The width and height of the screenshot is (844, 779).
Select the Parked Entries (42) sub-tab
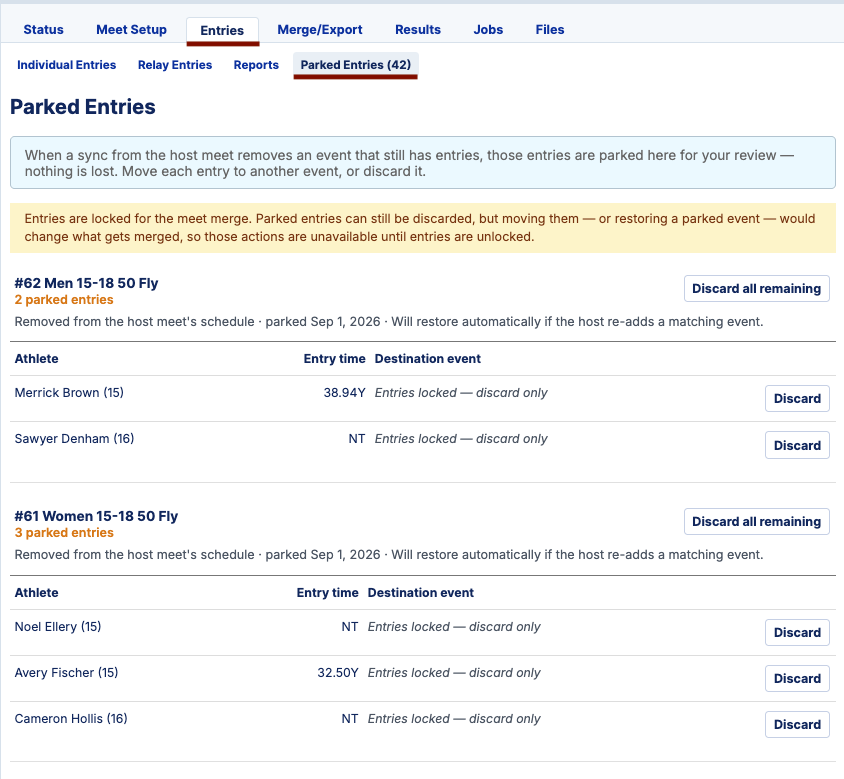click(x=356, y=65)
